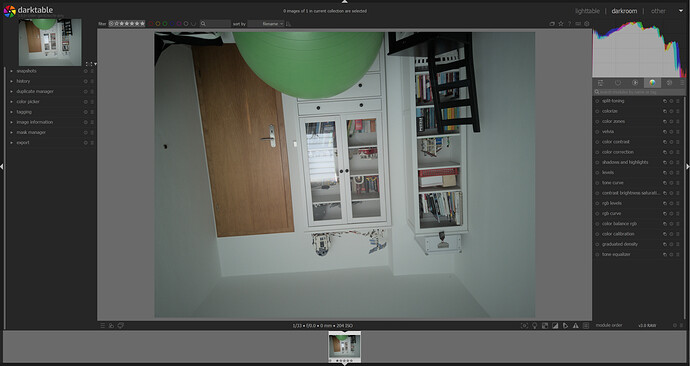Click the graduated density module name
Image resolution: width=690 pixels, height=366 pixels.
tap(620, 244)
